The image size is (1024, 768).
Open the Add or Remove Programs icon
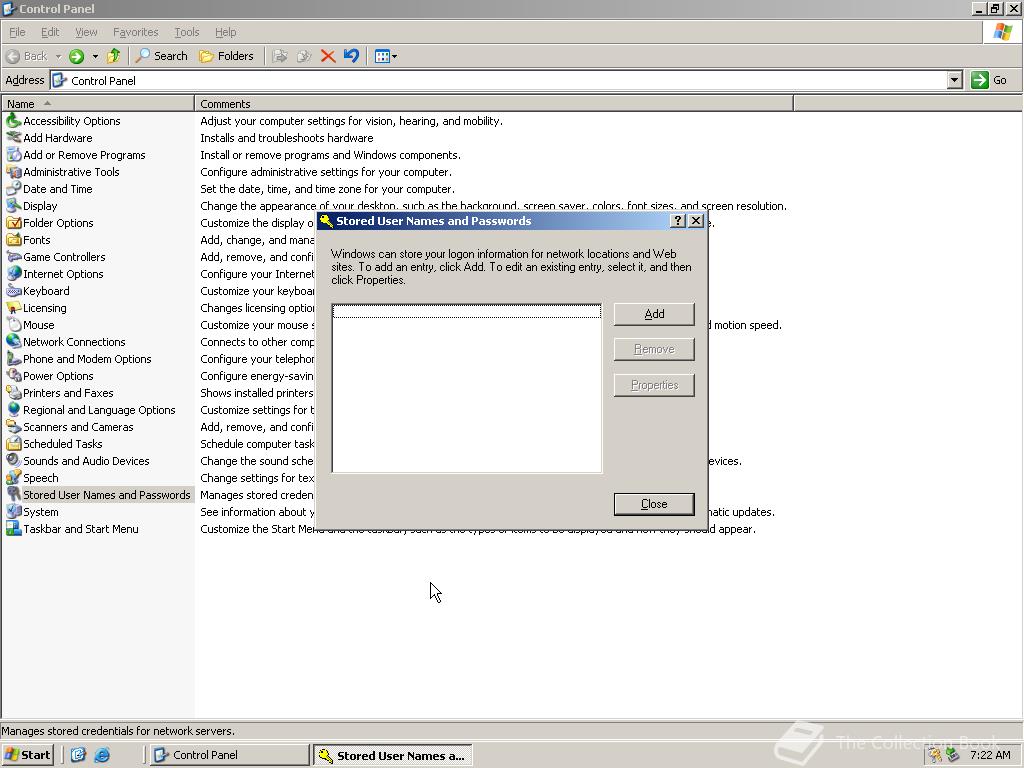14,155
